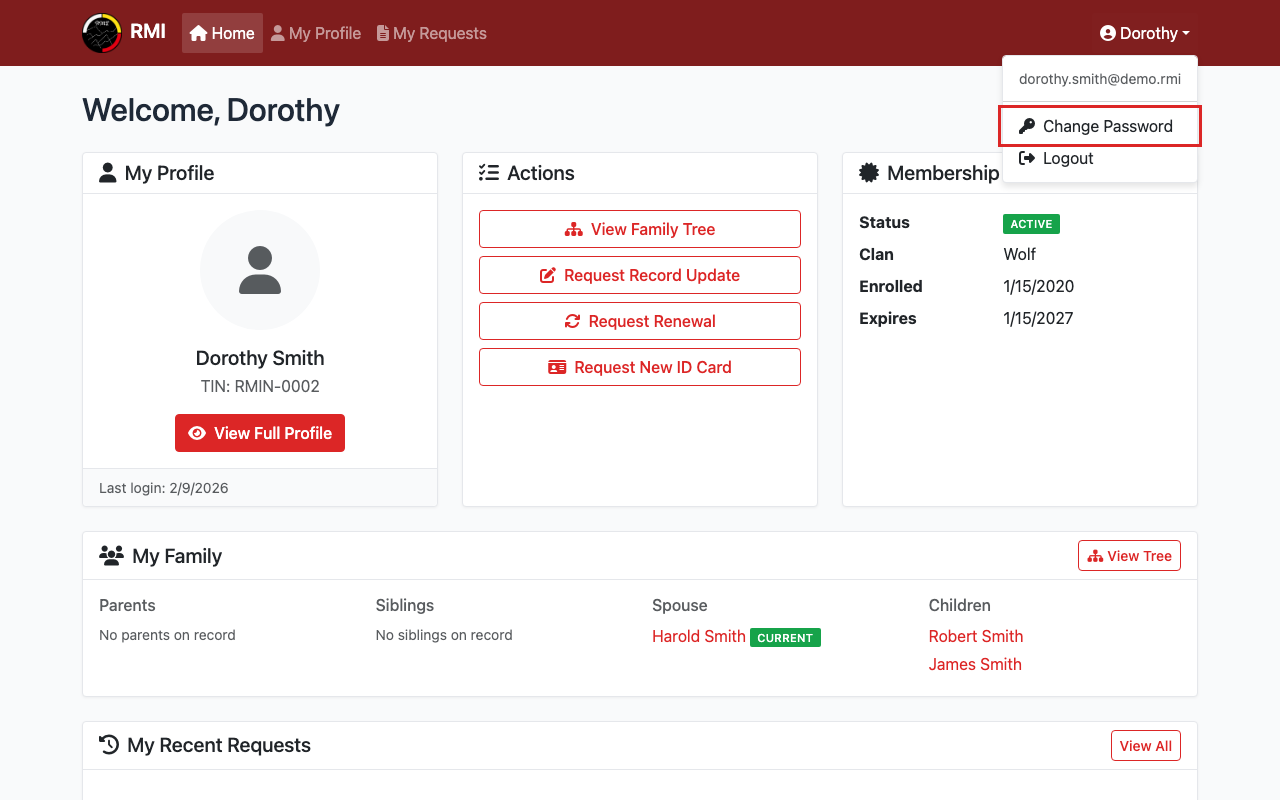The height and width of the screenshot is (800, 1280).
Task: Click View All recent requests
Action: (x=1145, y=745)
